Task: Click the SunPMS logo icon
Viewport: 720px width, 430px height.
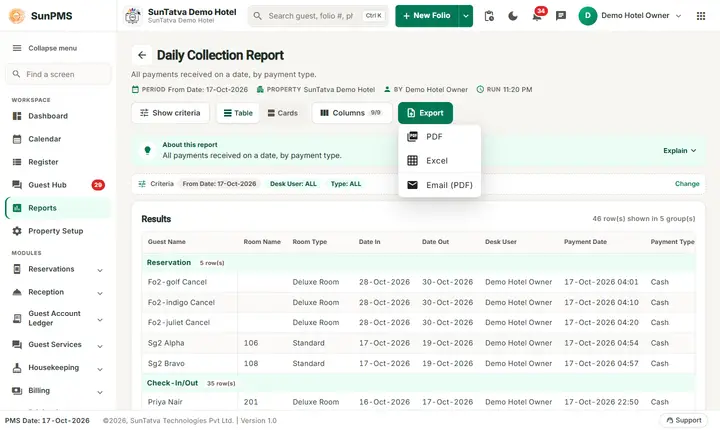Action: (17, 16)
